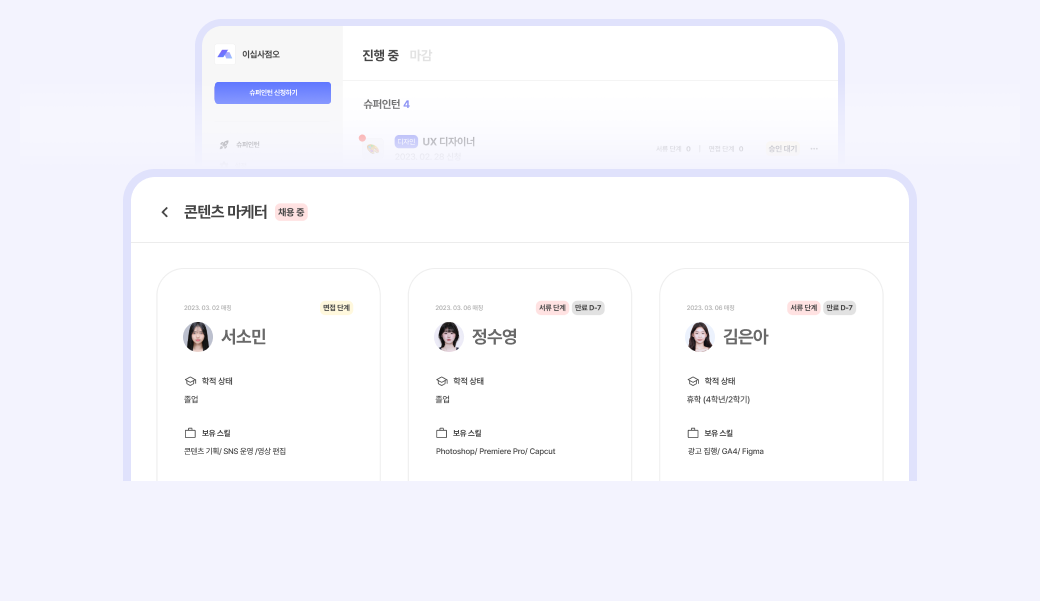This screenshot has height=601, width=1040.
Task: Click 서류 단계 badge on 김은아 card
Action: coord(803,308)
